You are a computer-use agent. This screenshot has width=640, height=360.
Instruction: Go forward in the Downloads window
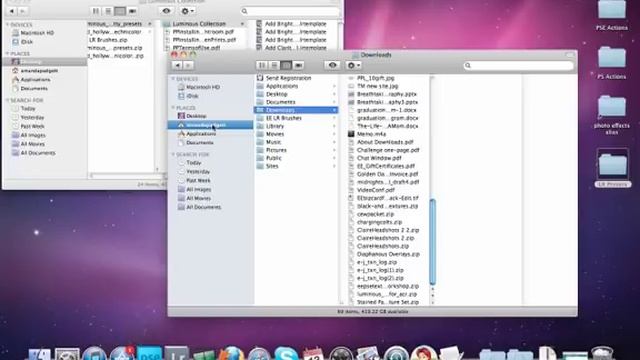tap(188, 65)
